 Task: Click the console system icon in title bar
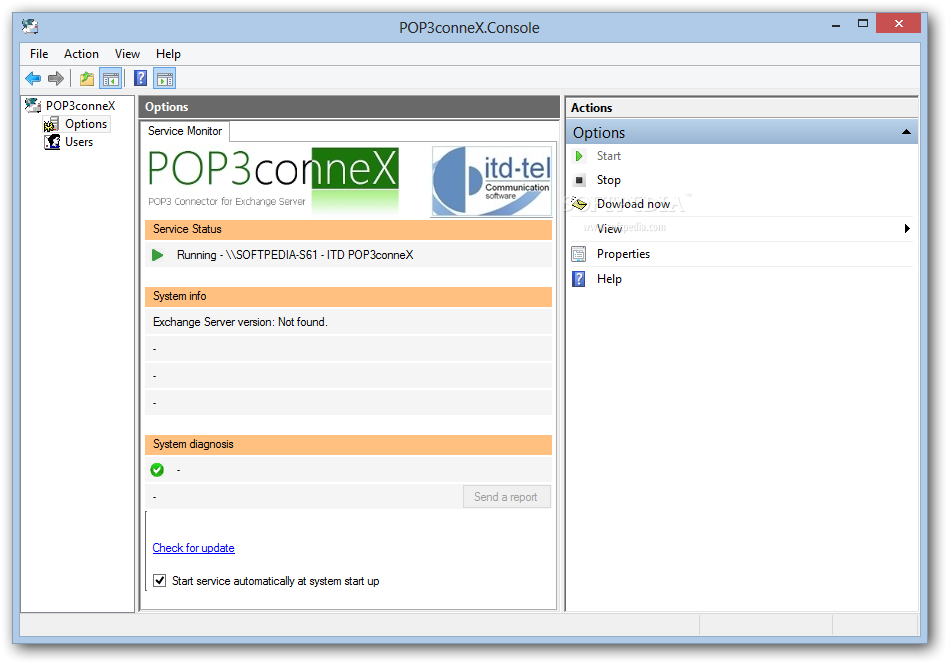[30, 26]
